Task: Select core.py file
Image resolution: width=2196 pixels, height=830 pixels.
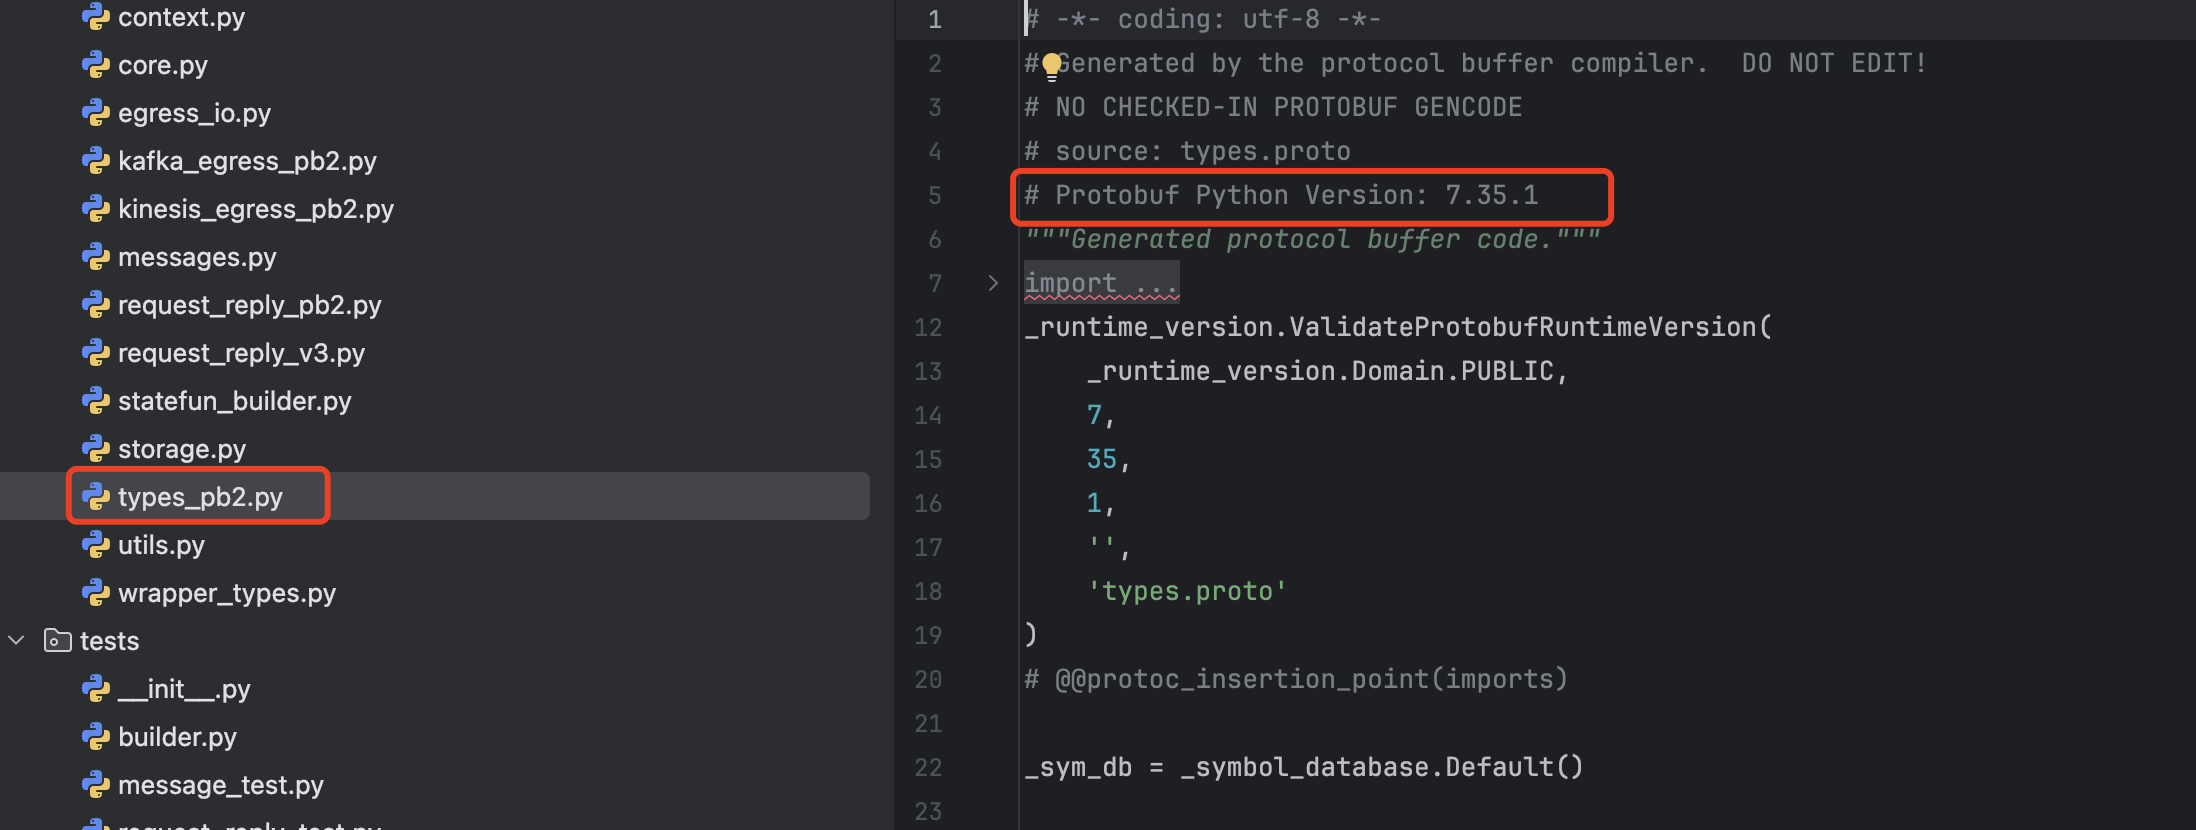Action: pyautogui.click(x=163, y=65)
